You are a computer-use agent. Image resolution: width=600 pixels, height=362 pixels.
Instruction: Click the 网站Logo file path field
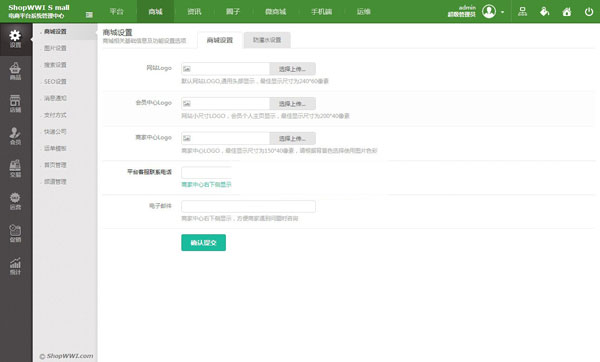pyautogui.click(x=226, y=69)
